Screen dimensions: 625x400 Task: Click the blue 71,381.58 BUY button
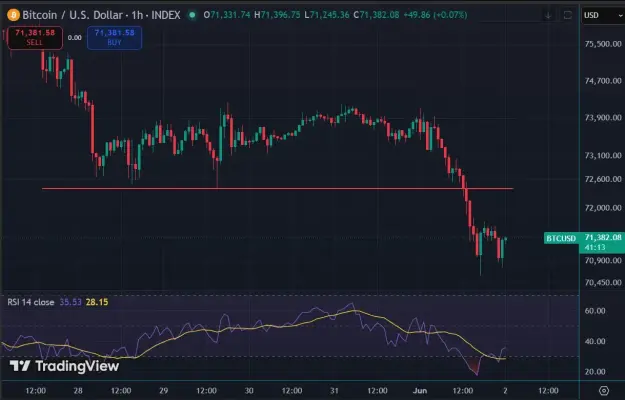click(114, 38)
